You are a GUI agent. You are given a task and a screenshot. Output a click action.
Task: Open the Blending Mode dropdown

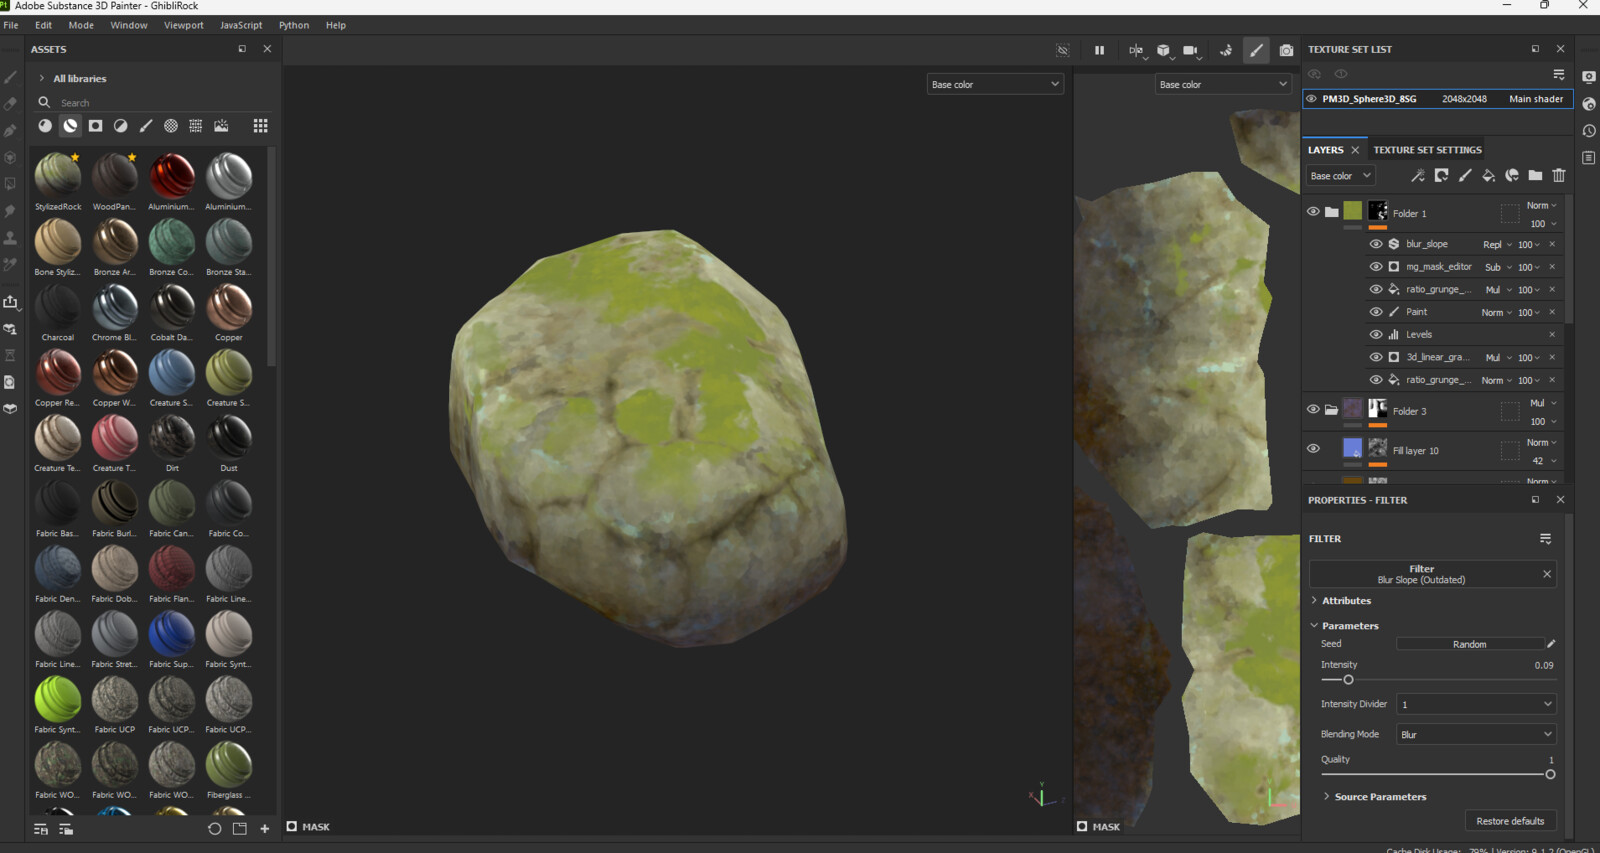coord(1476,735)
